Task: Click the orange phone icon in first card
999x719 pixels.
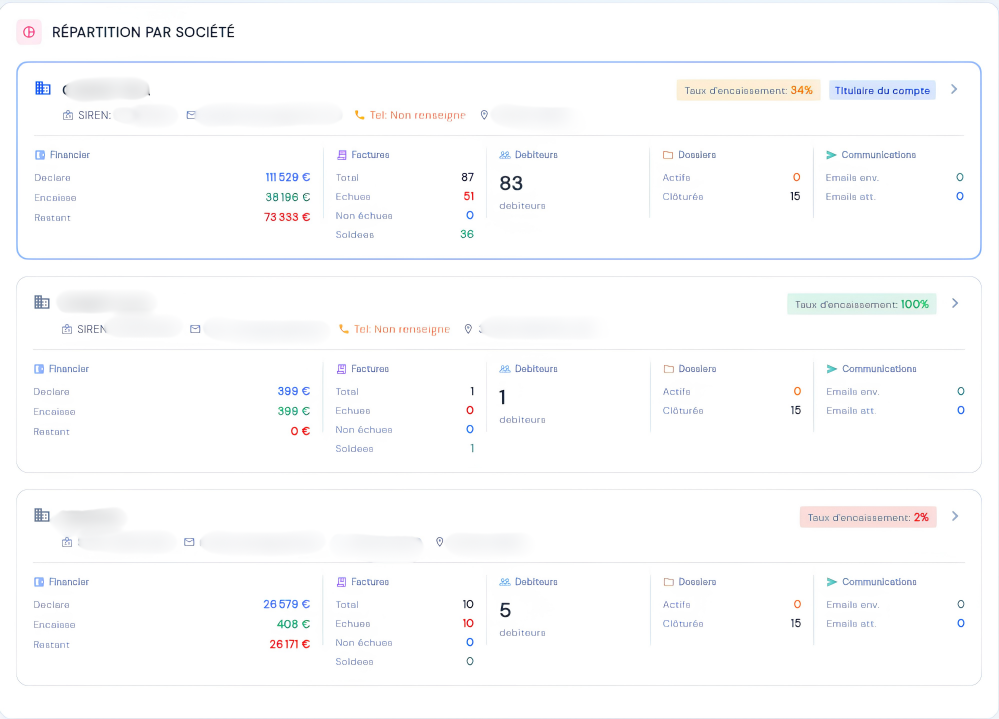Action: pyautogui.click(x=359, y=115)
